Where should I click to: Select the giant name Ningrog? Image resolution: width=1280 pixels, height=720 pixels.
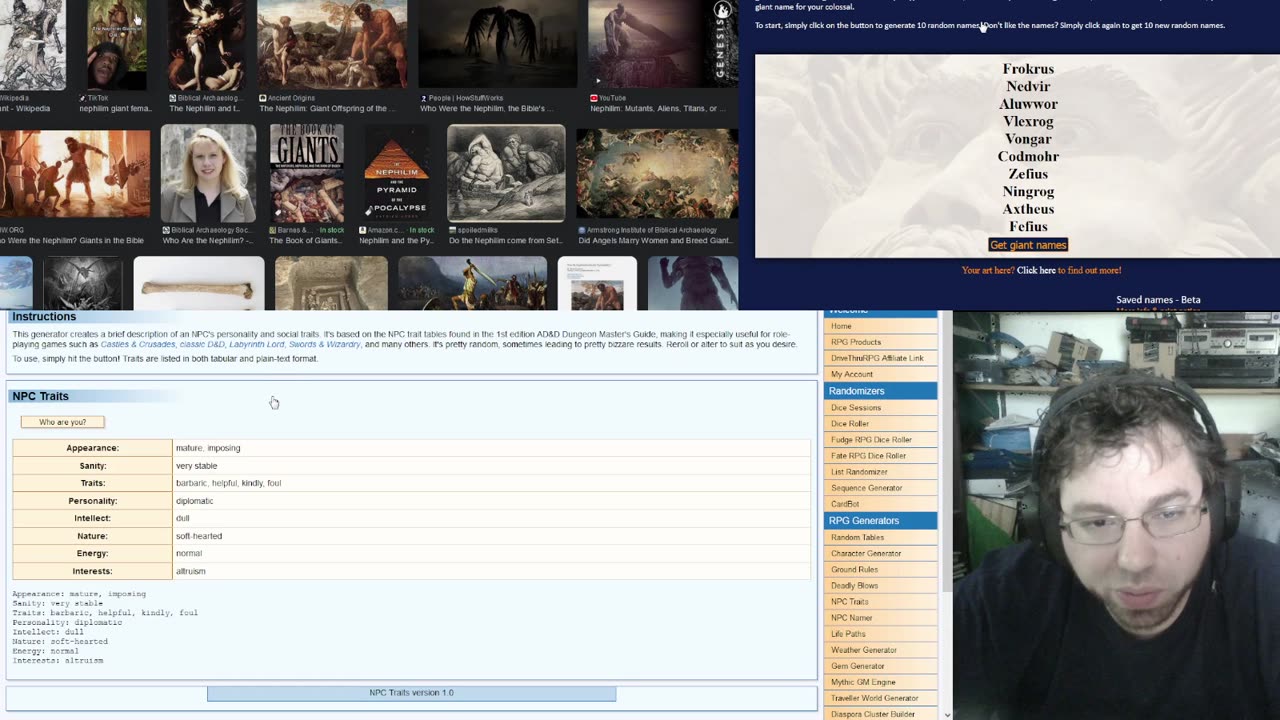click(1028, 192)
